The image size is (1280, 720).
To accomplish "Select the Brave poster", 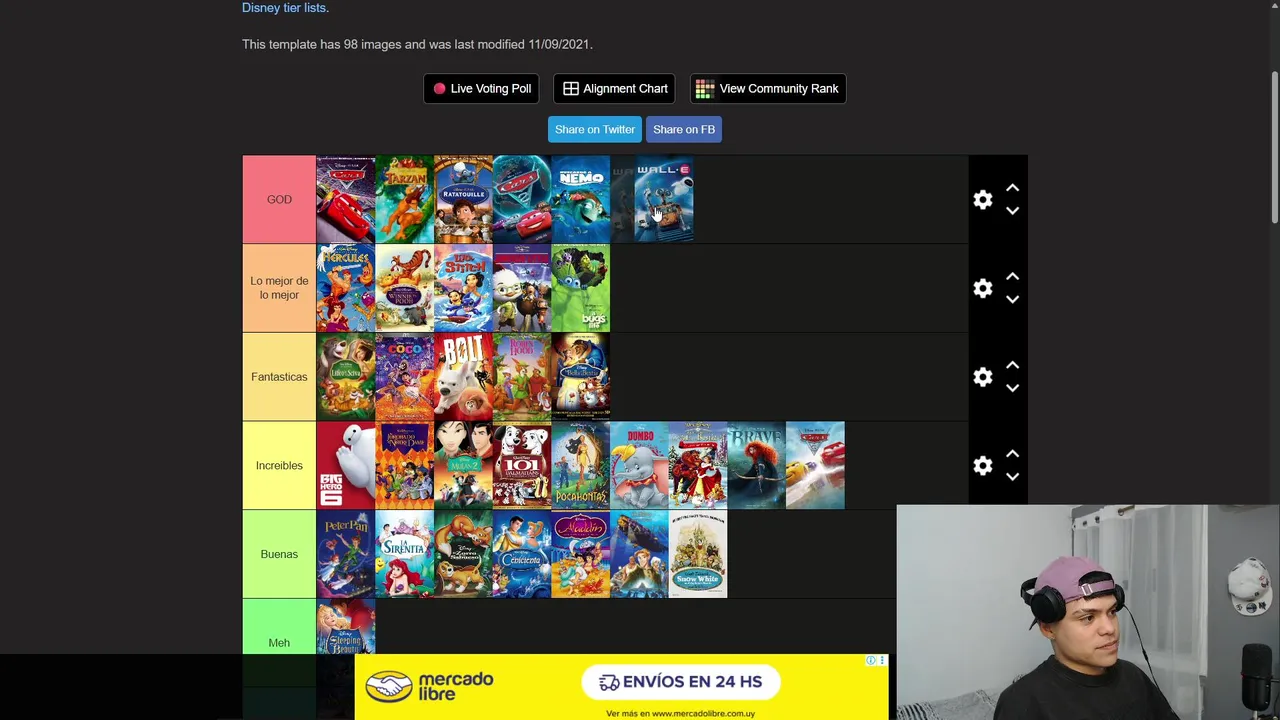I will [x=757, y=465].
